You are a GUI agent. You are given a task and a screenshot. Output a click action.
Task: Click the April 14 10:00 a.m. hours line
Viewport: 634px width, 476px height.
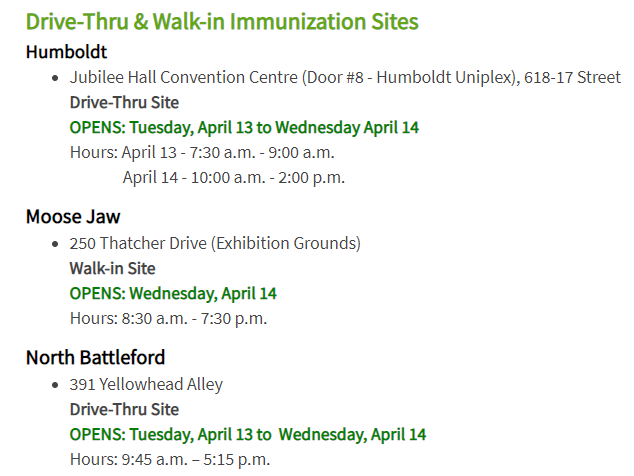(234, 178)
